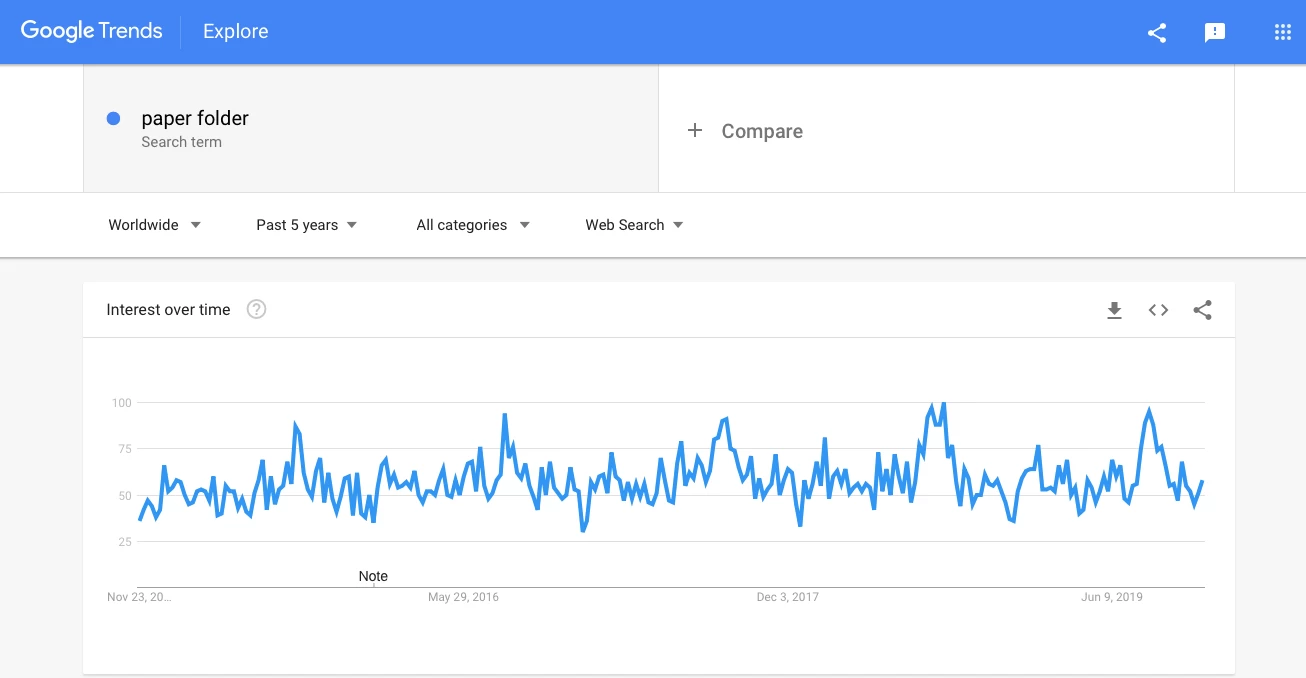The width and height of the screenshot is (1306, 678).
Task: Open the Google apps grid icon
Action: coord(1283,32)
